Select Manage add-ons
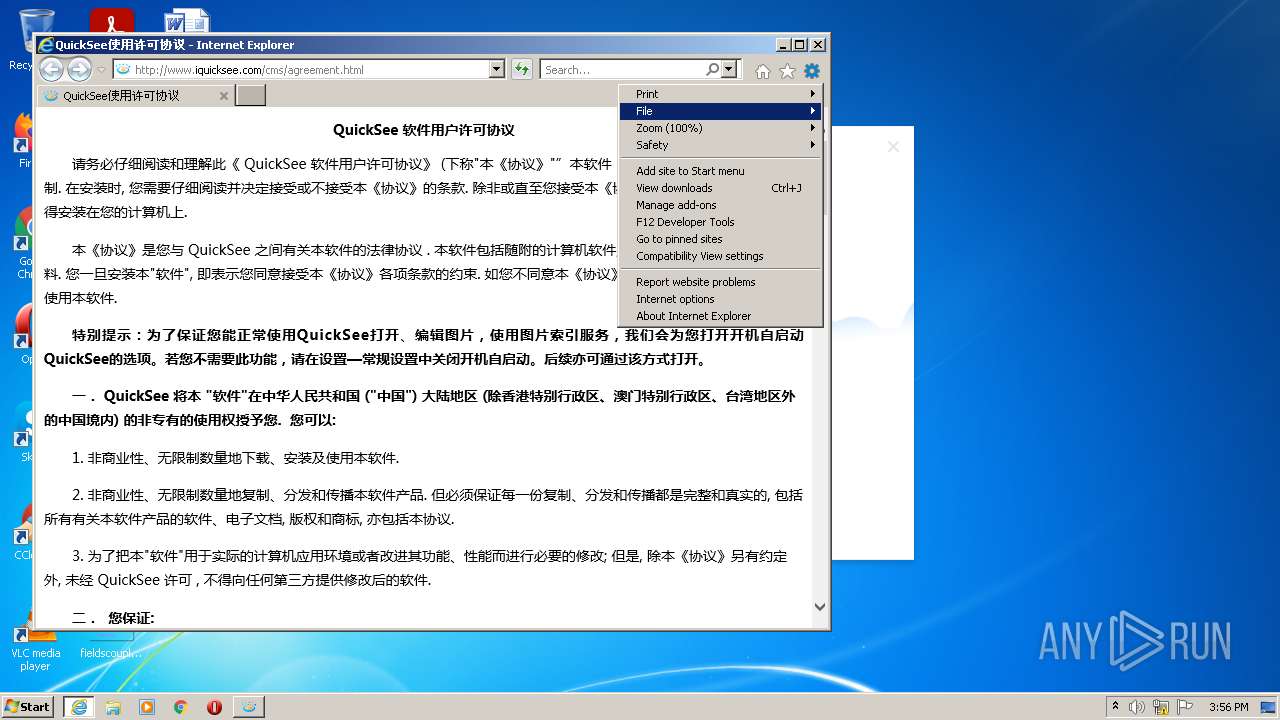1280x720 pixels. [721, 205]
